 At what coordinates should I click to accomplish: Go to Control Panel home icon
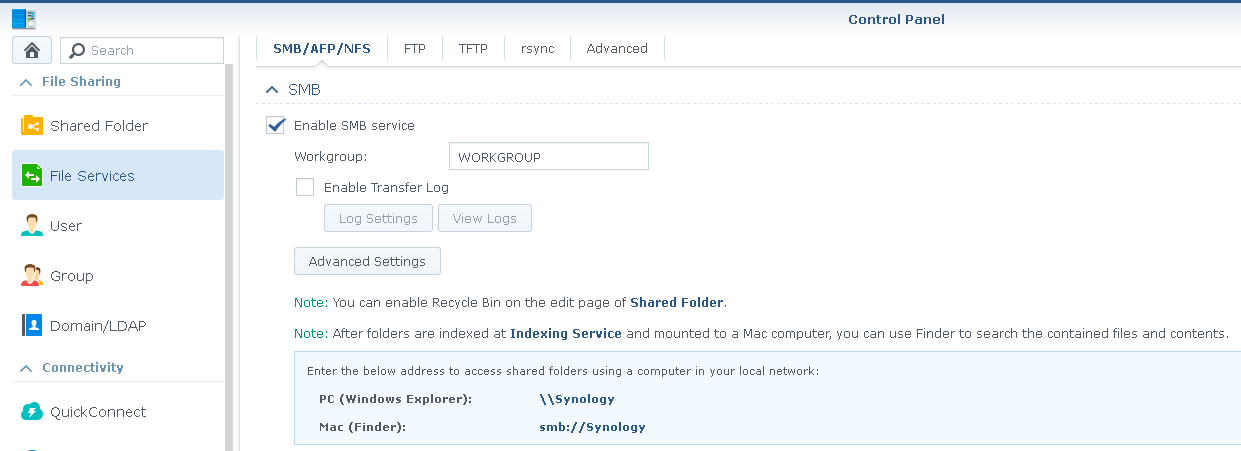click(x=32, y=50)
